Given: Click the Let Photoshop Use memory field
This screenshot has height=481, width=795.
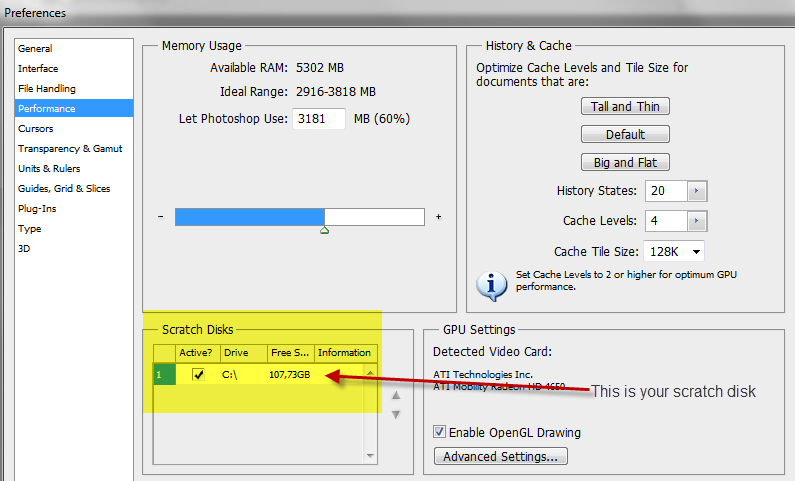Looking at the screenshot, I should pos(318,119).
